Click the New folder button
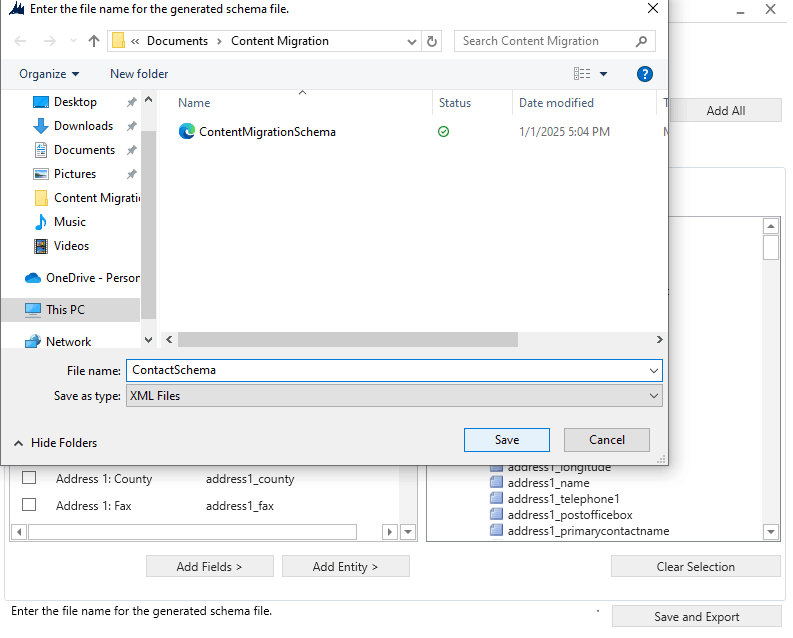Viewport: 793px width, 638px height. coord(139,74)
